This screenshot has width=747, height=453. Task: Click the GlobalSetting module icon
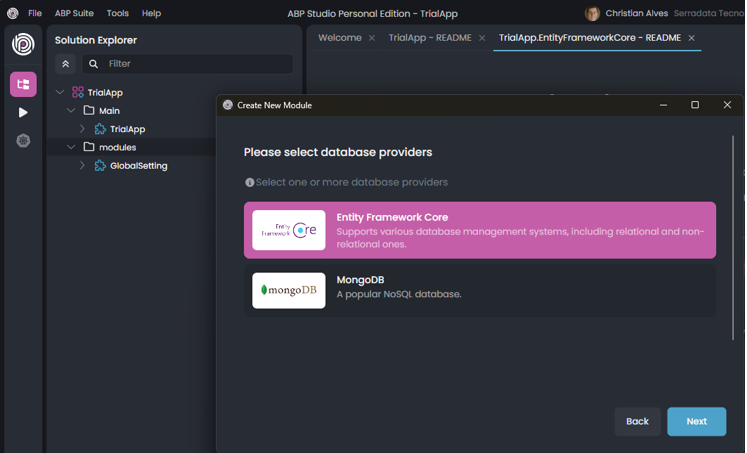100,166
